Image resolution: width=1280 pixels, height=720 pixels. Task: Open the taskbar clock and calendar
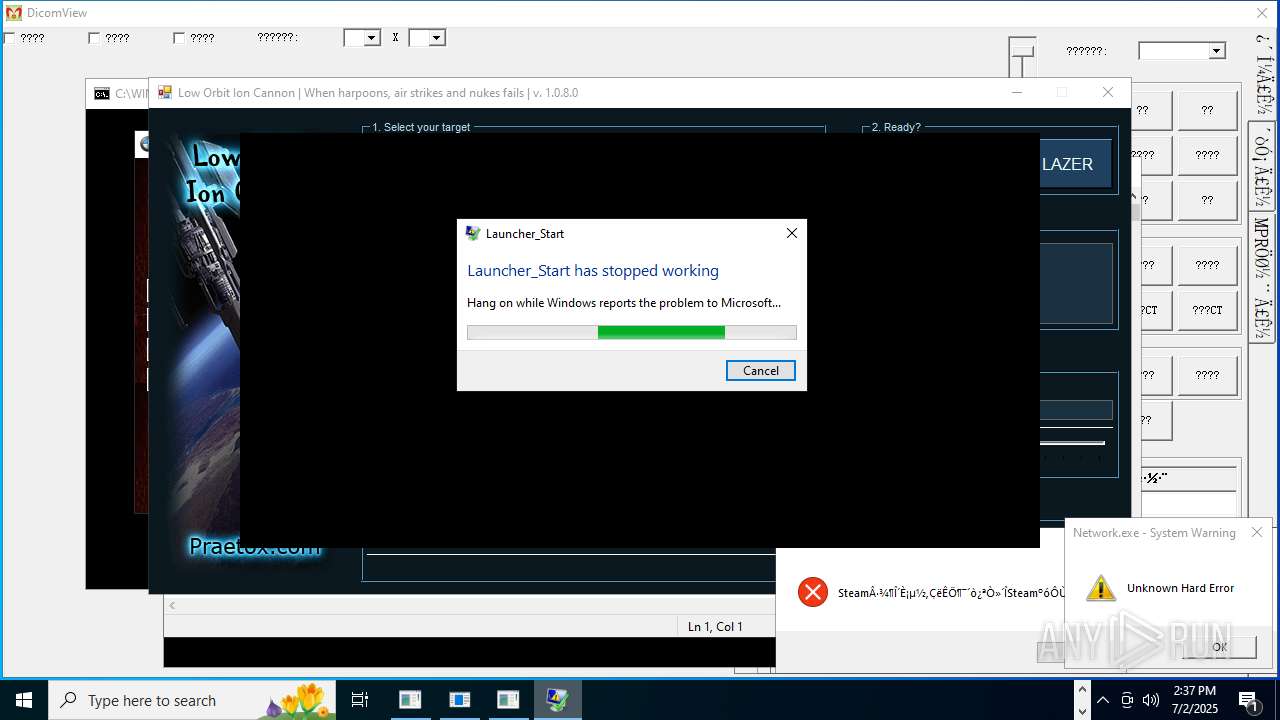(1195, 700)
